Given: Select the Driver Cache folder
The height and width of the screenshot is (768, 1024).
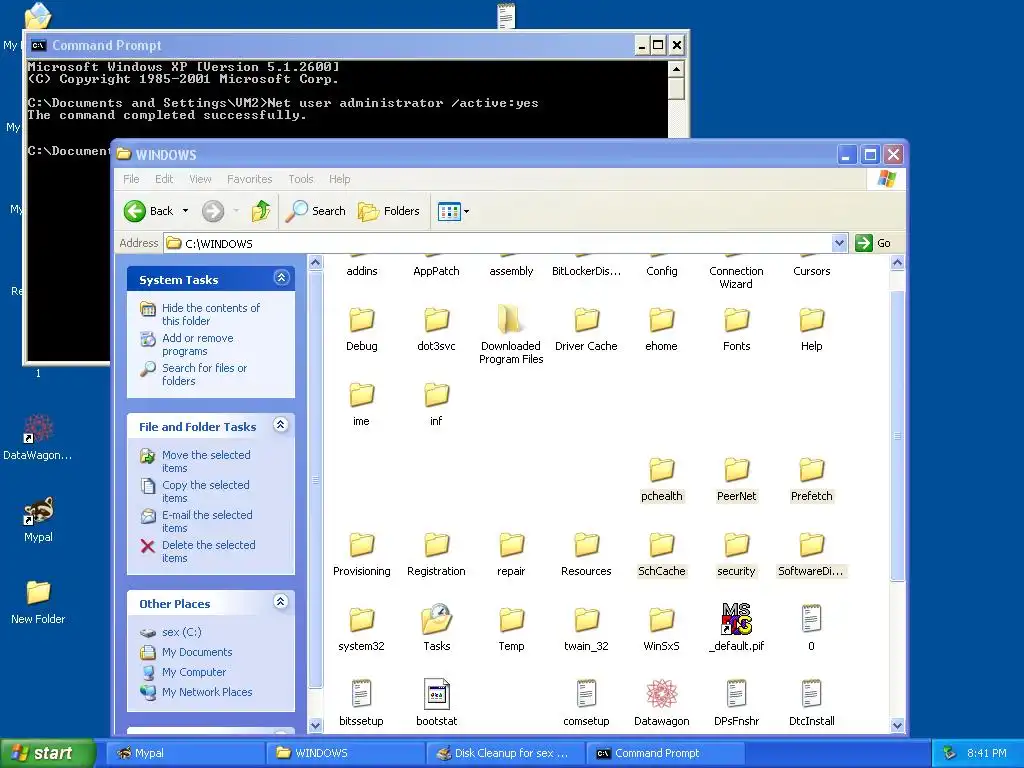Looking at the screenshot, I should coord(586,329).
